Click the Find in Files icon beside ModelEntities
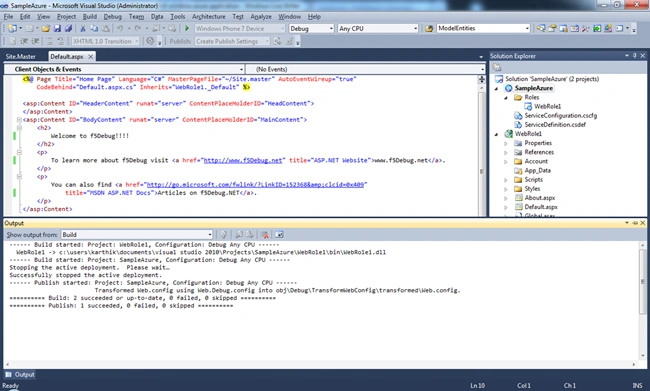The width and height of the screenshot is (650, 391). [429, 28]
